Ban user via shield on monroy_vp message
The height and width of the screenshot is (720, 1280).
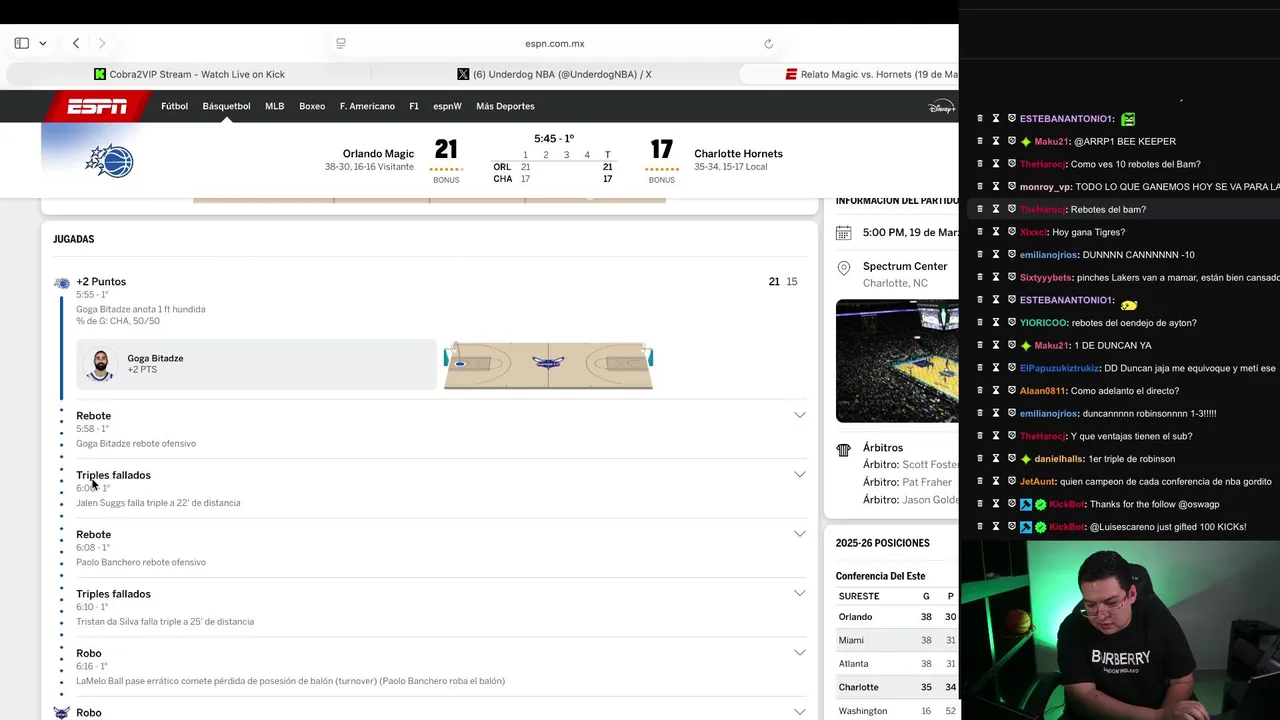click(1012, 186)
